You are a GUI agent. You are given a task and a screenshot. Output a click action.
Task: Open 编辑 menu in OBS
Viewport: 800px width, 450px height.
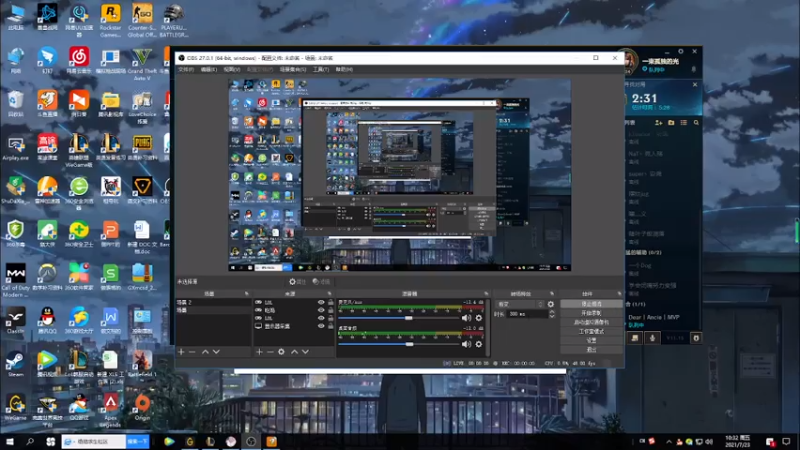click(x=208, y=69)
